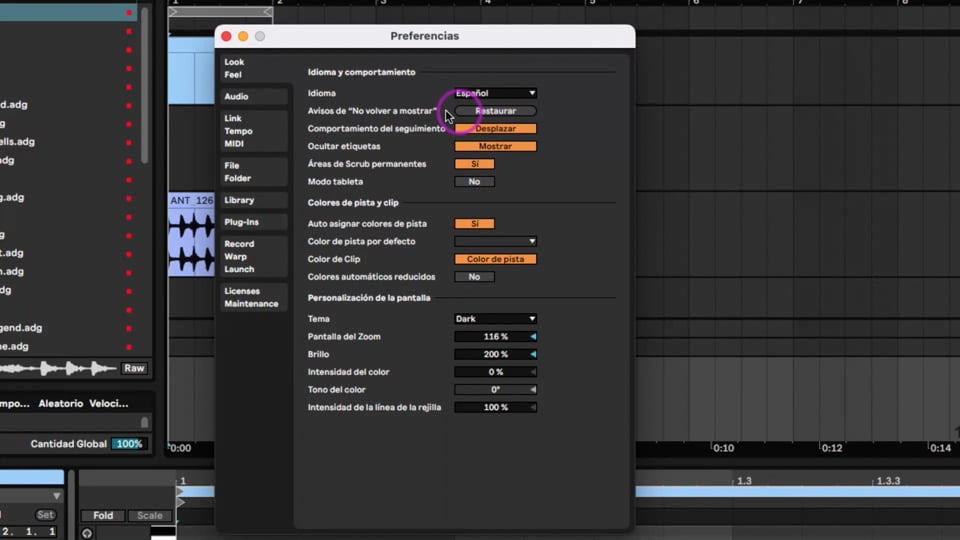Viewport: 960px width, 540px height.
Task: Open the clip dropdown arrow above Set
Action: pos(56,496)
